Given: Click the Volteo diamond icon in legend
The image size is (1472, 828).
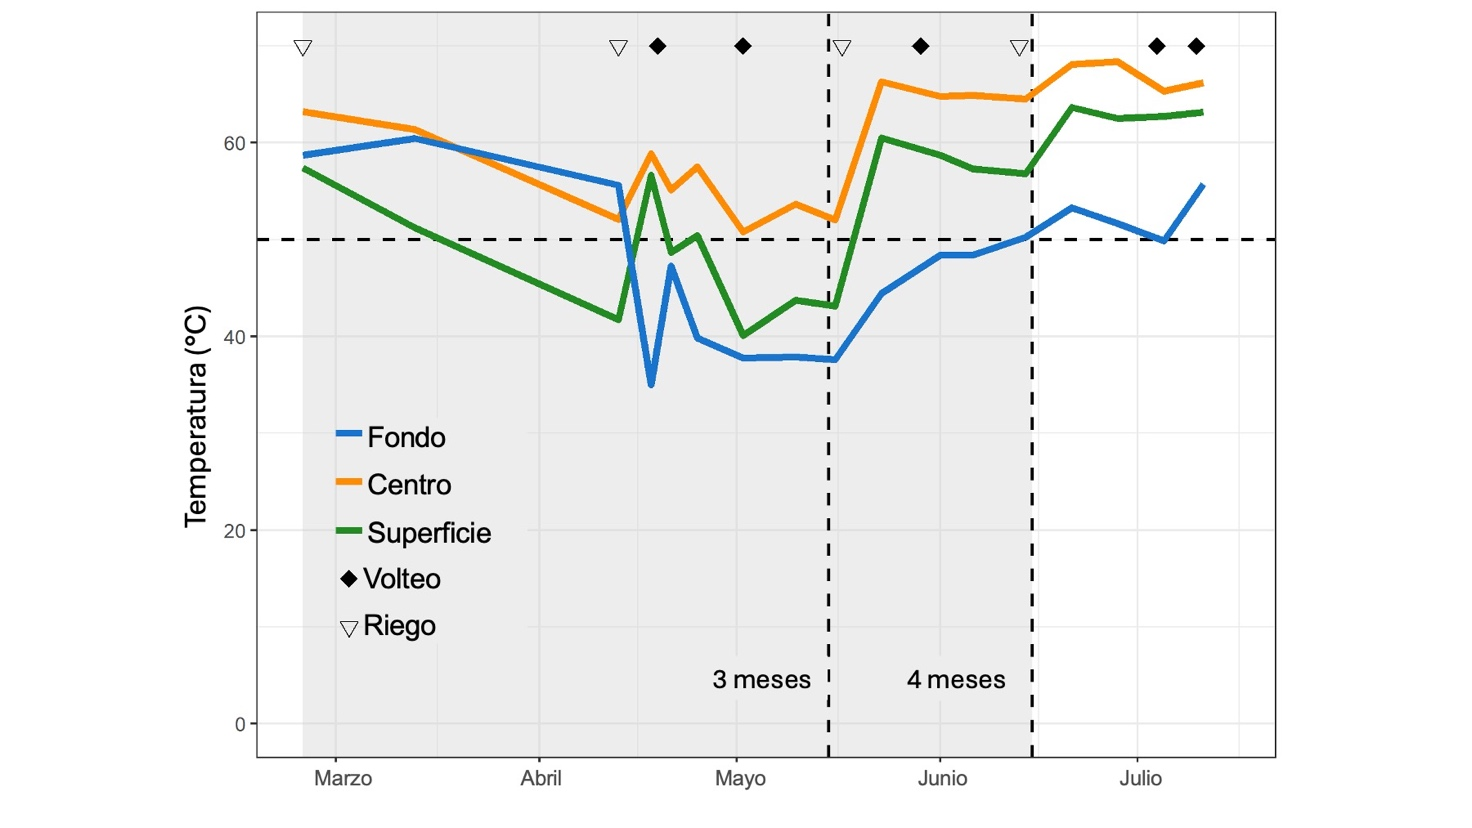Looking at the screenshot, I should [349, 579].
